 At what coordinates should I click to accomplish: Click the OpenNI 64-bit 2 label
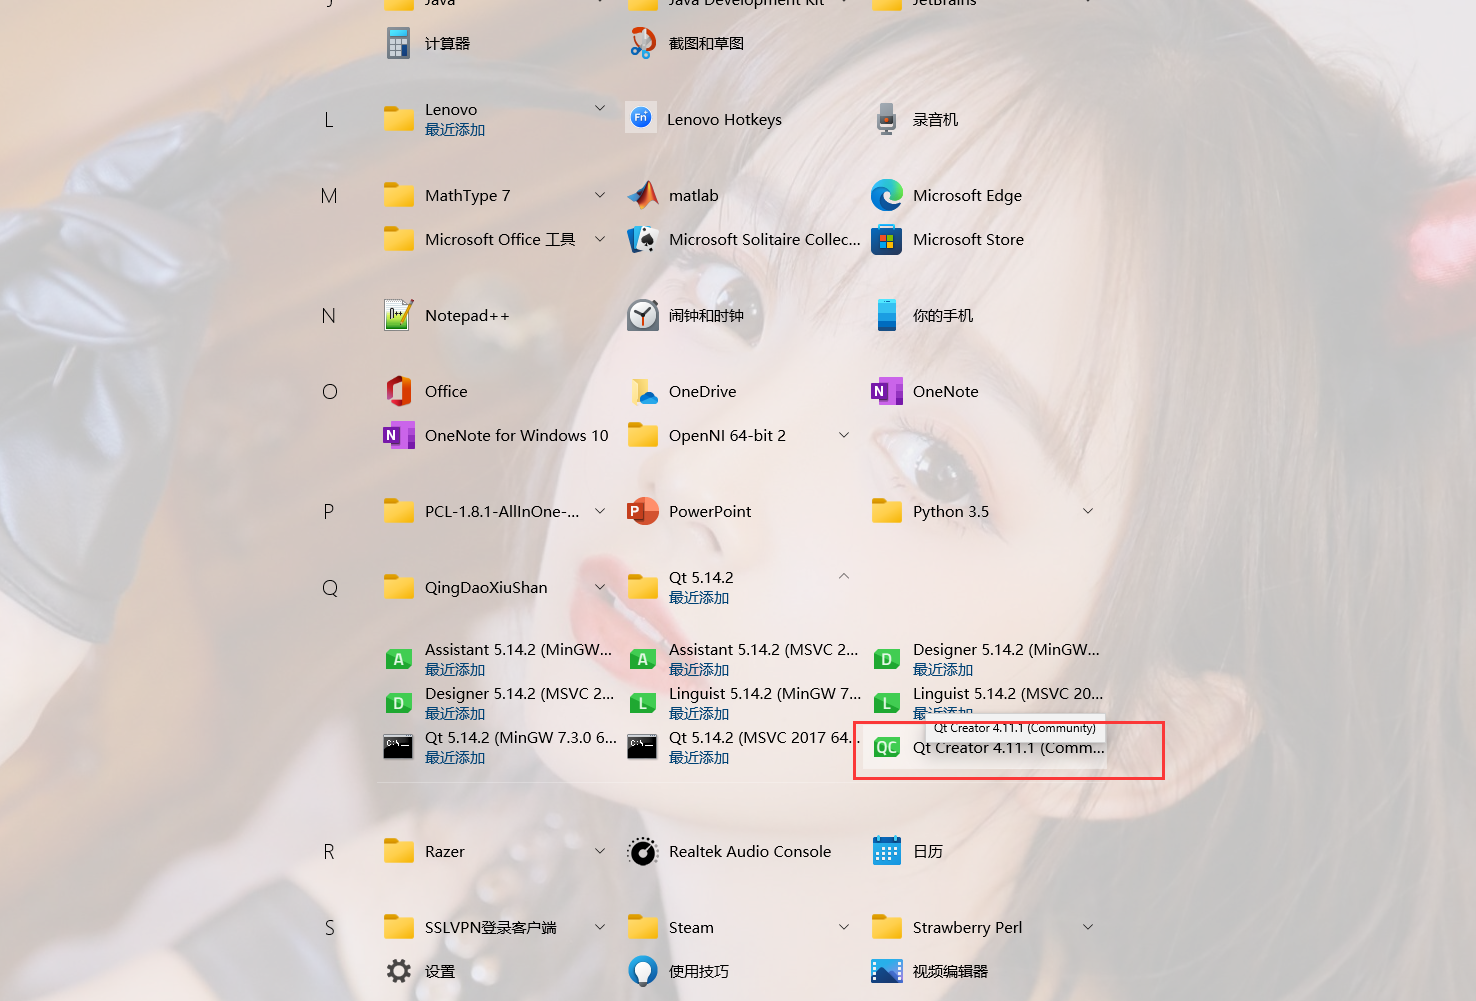click(x=727, y=435)
